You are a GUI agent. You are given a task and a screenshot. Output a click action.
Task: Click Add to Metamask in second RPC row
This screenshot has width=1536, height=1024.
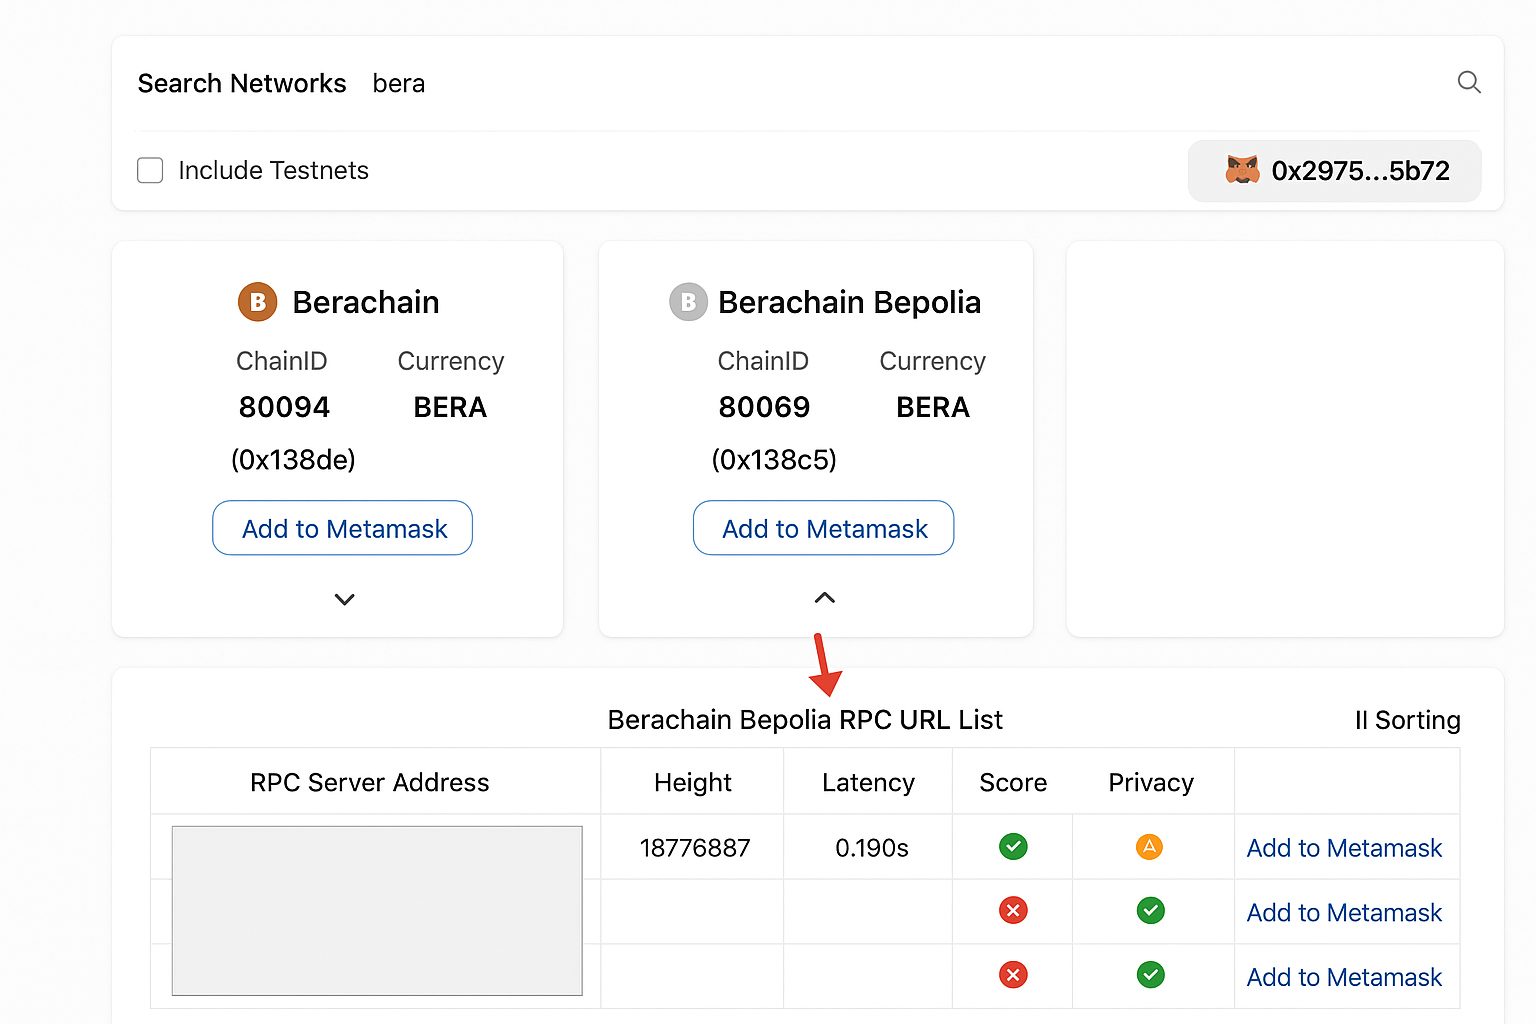tap(1344, 912)
